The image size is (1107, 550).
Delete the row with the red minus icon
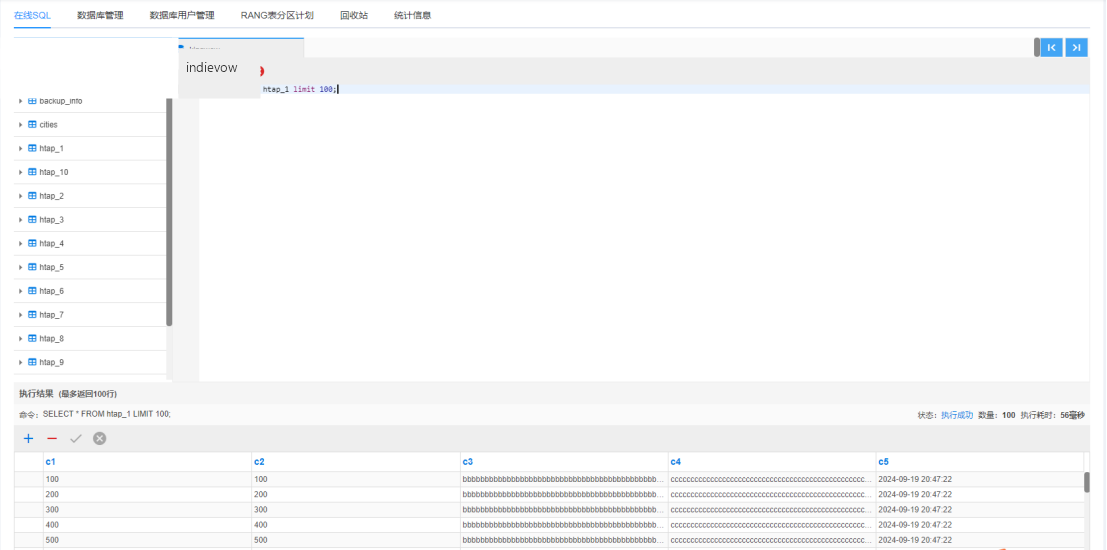tap(52, 438)
